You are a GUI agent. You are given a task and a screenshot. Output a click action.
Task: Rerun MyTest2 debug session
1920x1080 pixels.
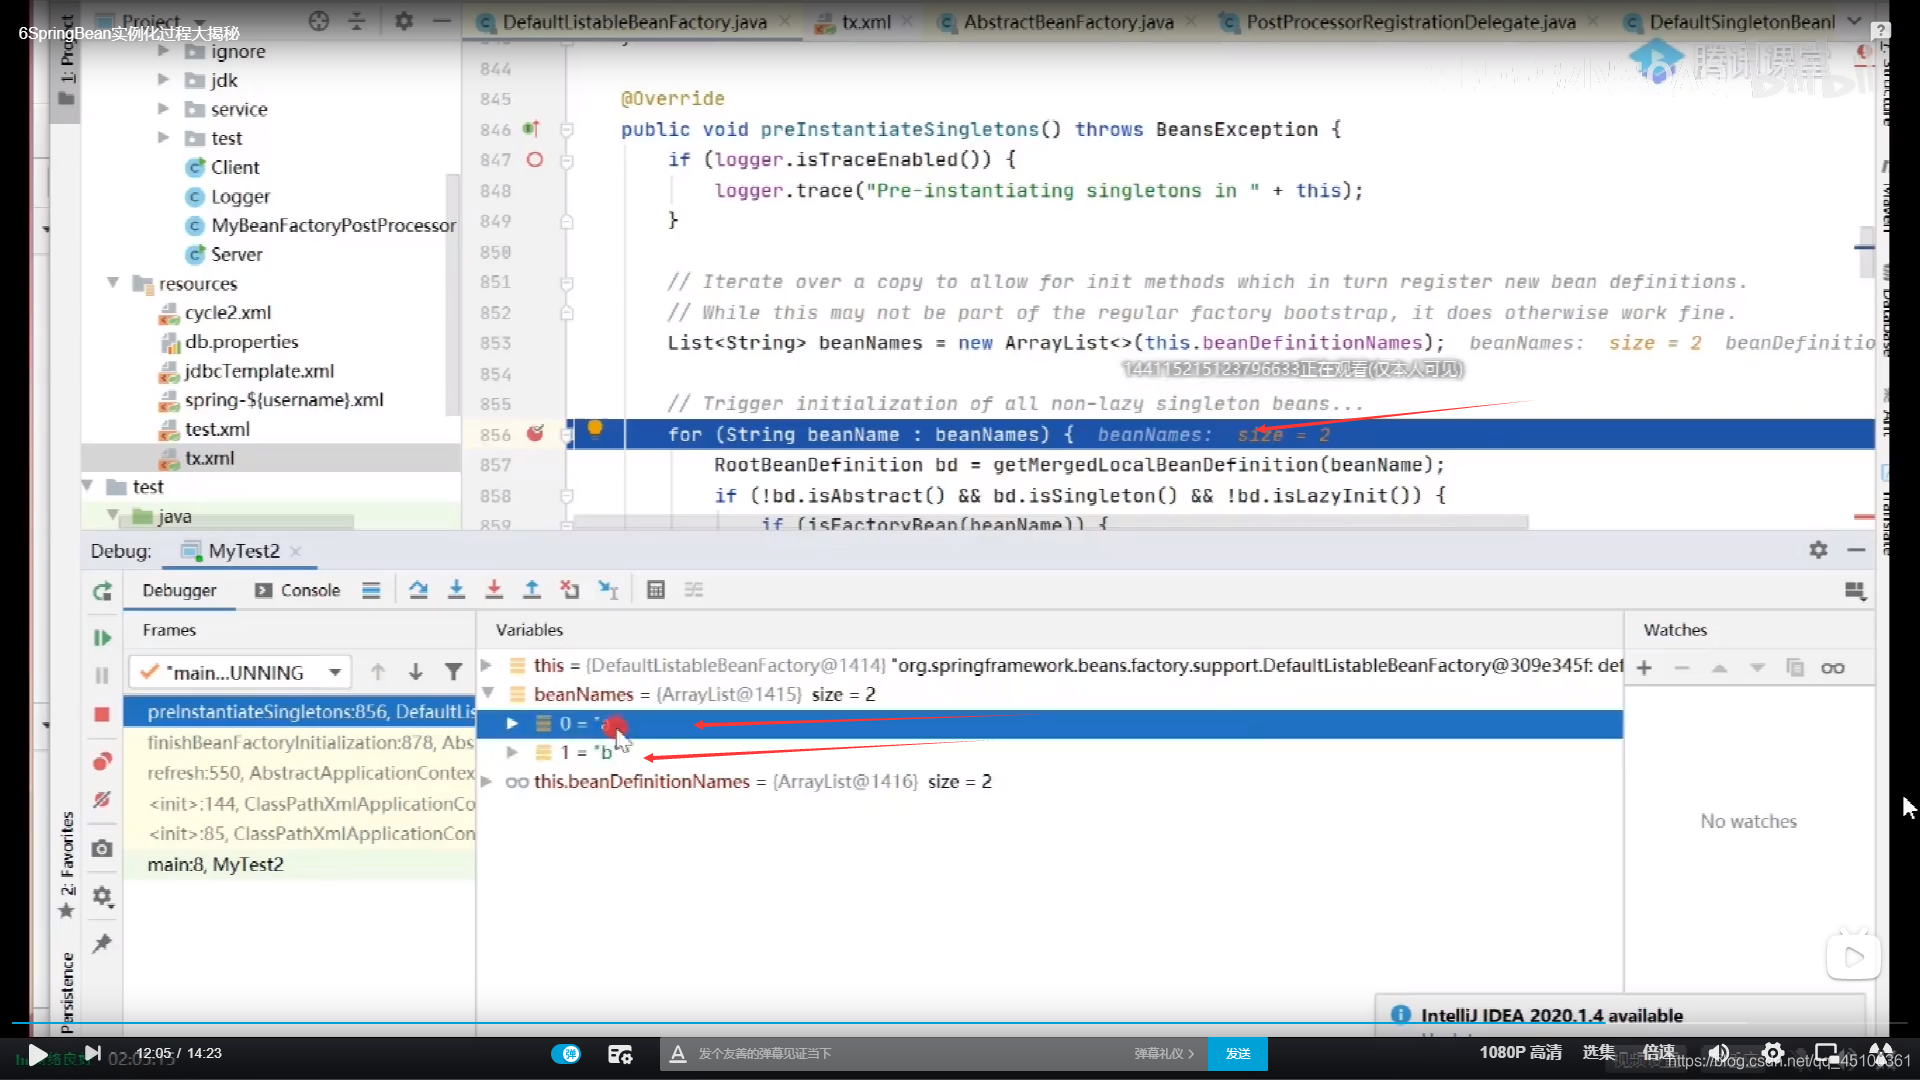click(x=102, y=591)
